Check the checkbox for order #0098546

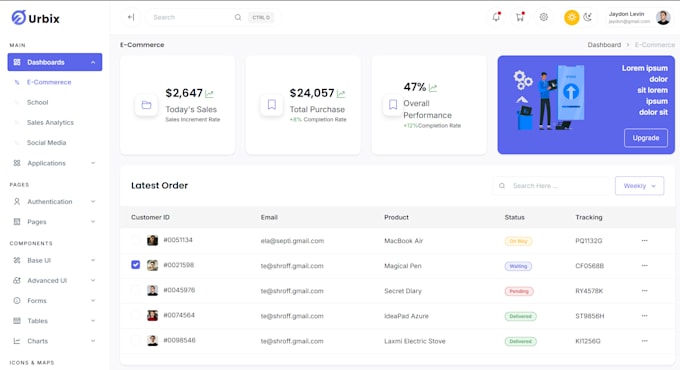tap(136, 341)
